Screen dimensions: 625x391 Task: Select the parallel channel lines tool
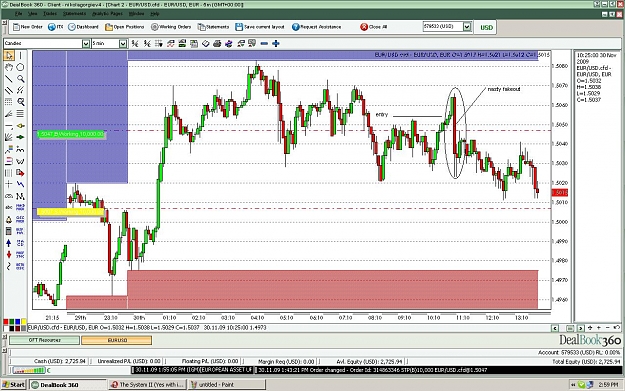[x=9, y=90]
